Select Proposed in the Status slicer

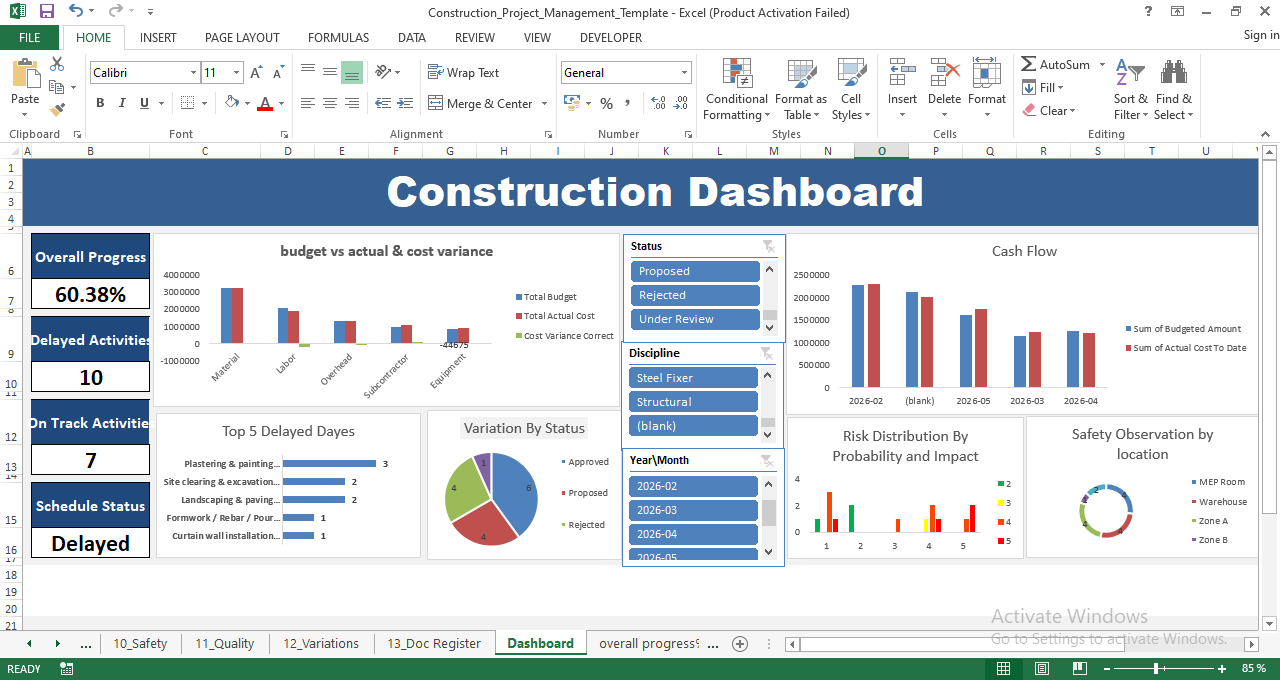point(695,270)
